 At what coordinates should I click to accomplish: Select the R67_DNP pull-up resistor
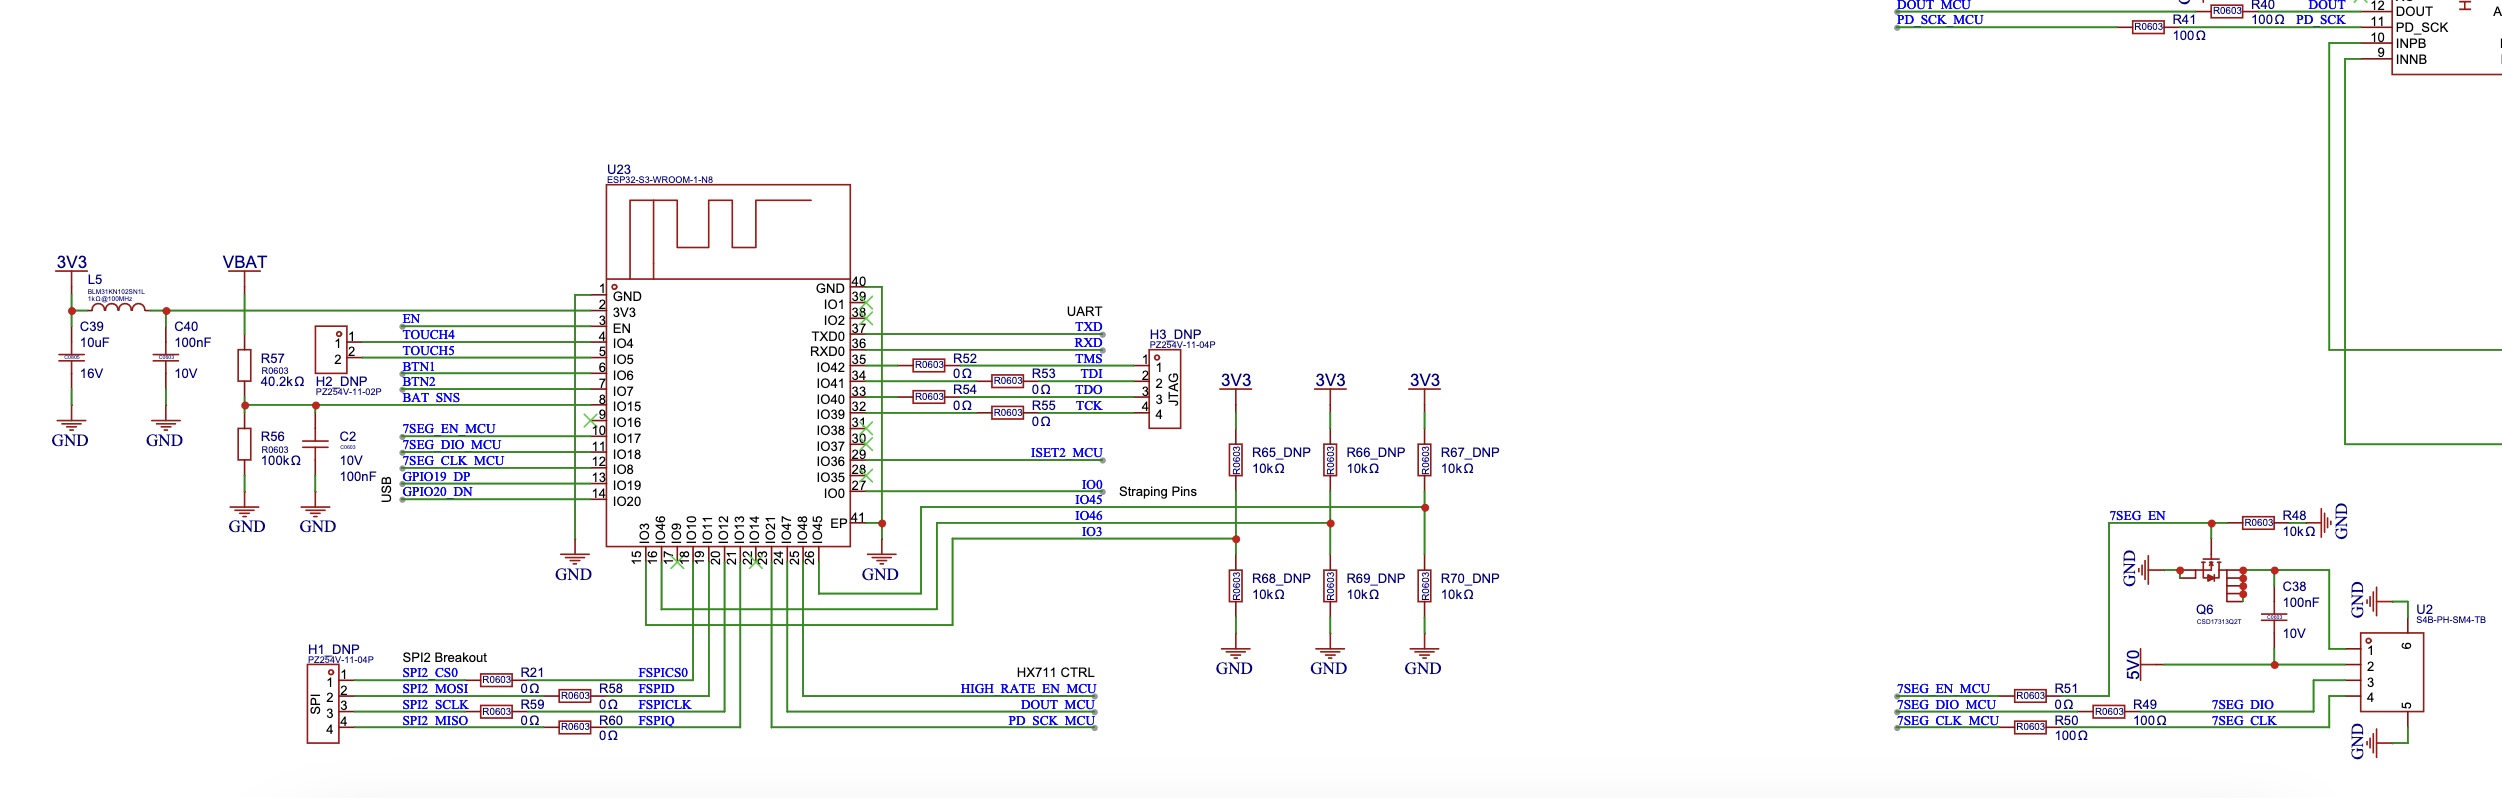[x=1425, y=460]
